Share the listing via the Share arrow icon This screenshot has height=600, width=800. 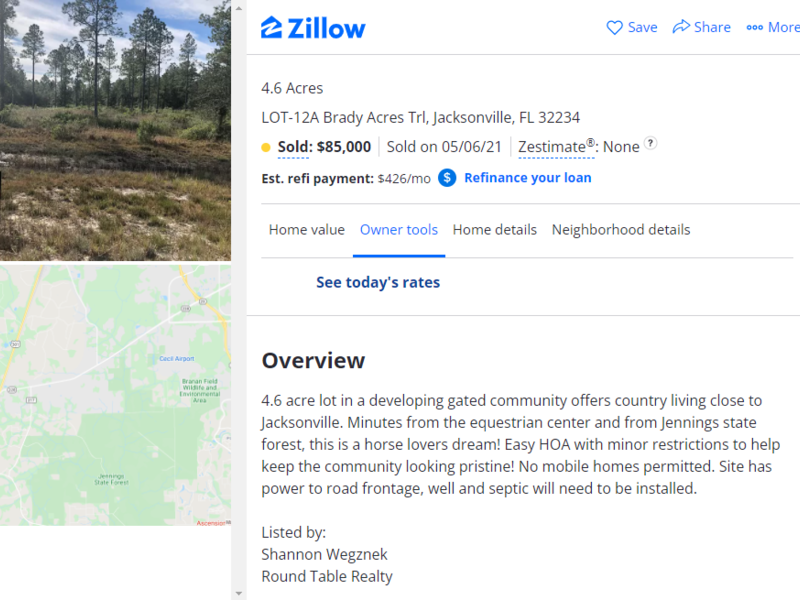pos(683,27)
